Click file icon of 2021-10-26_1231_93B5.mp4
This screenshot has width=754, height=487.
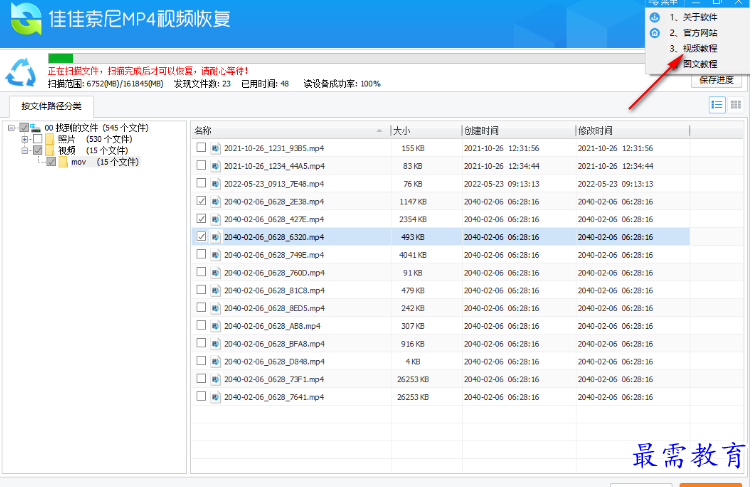click(215, 148)
